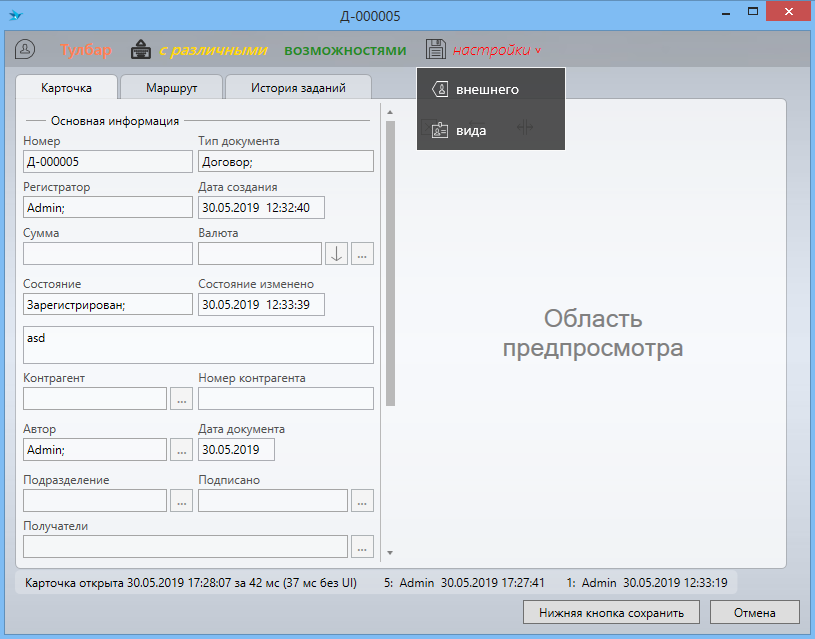The width and height of the screenshot is (815, 639).
Task: Click the scroll-down arrow of the card panel
Action: click(x=390, y=552)
